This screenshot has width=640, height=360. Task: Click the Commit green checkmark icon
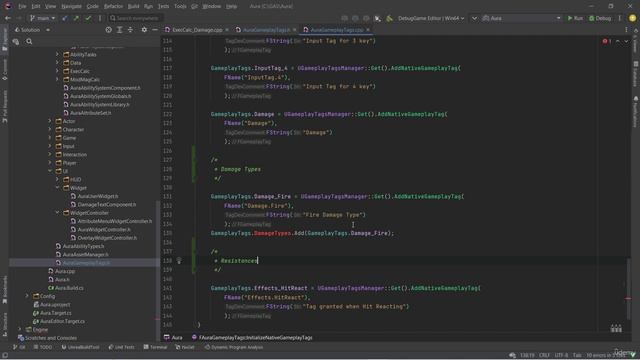(88, 18)
